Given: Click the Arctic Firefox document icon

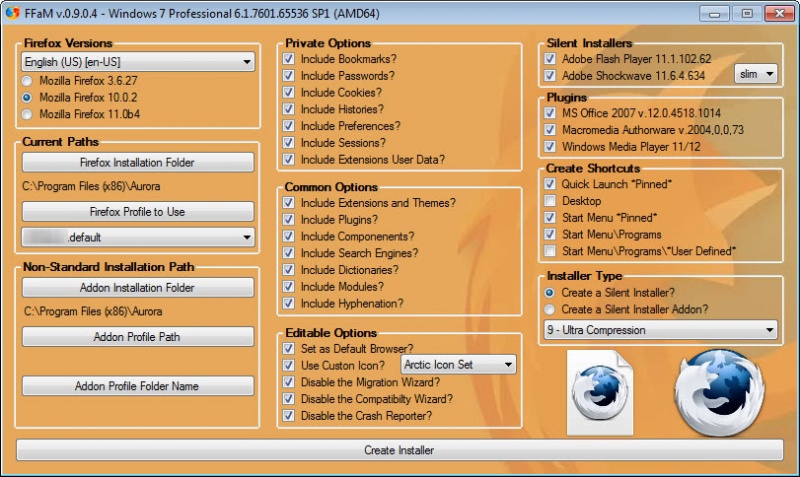Looking at the screenshot, I should 600,393.
